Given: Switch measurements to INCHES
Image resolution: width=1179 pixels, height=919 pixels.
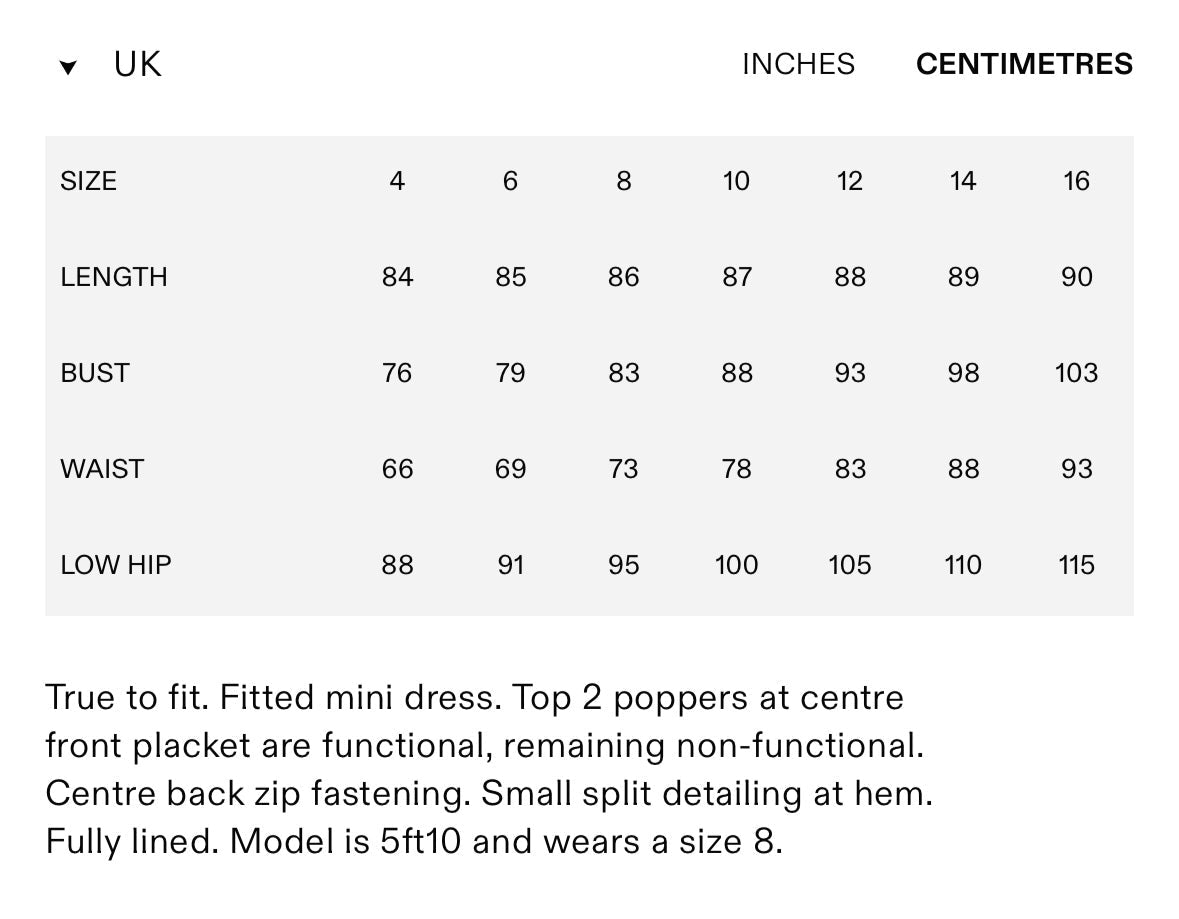Looking at the screenshot, I should (x=798, y=65).
